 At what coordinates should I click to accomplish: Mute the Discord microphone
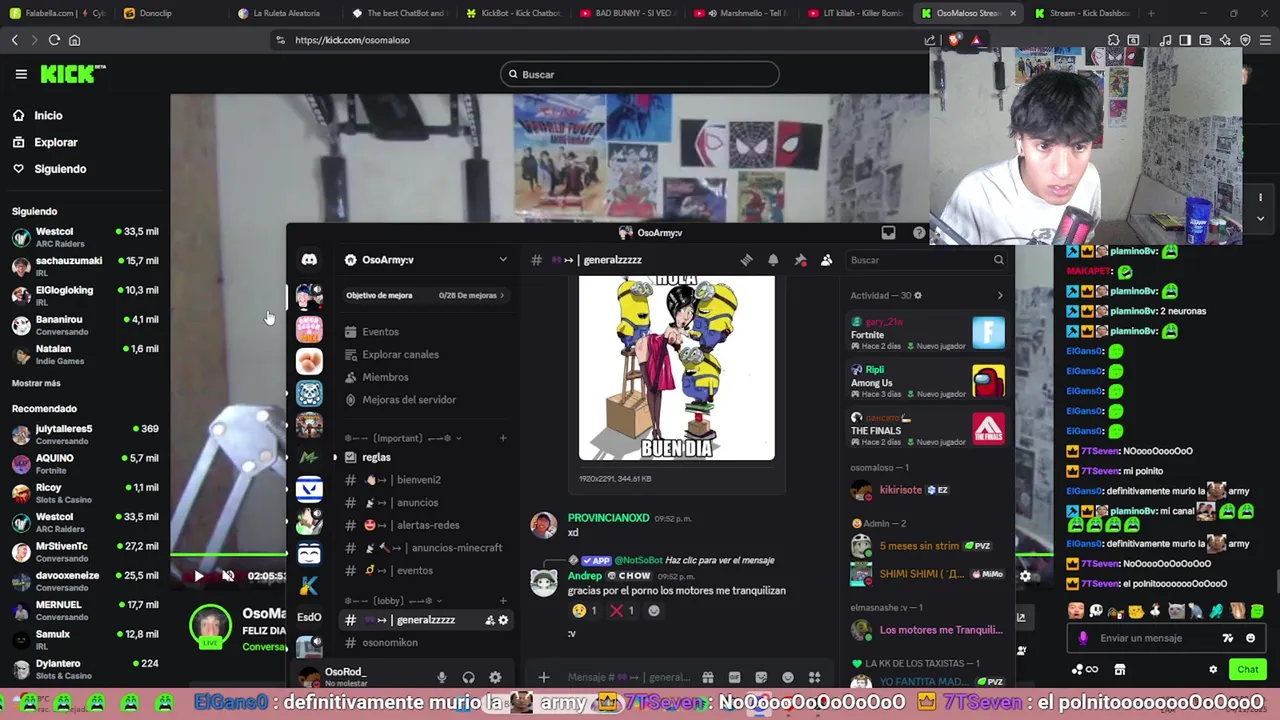click(x=441, y=677)
